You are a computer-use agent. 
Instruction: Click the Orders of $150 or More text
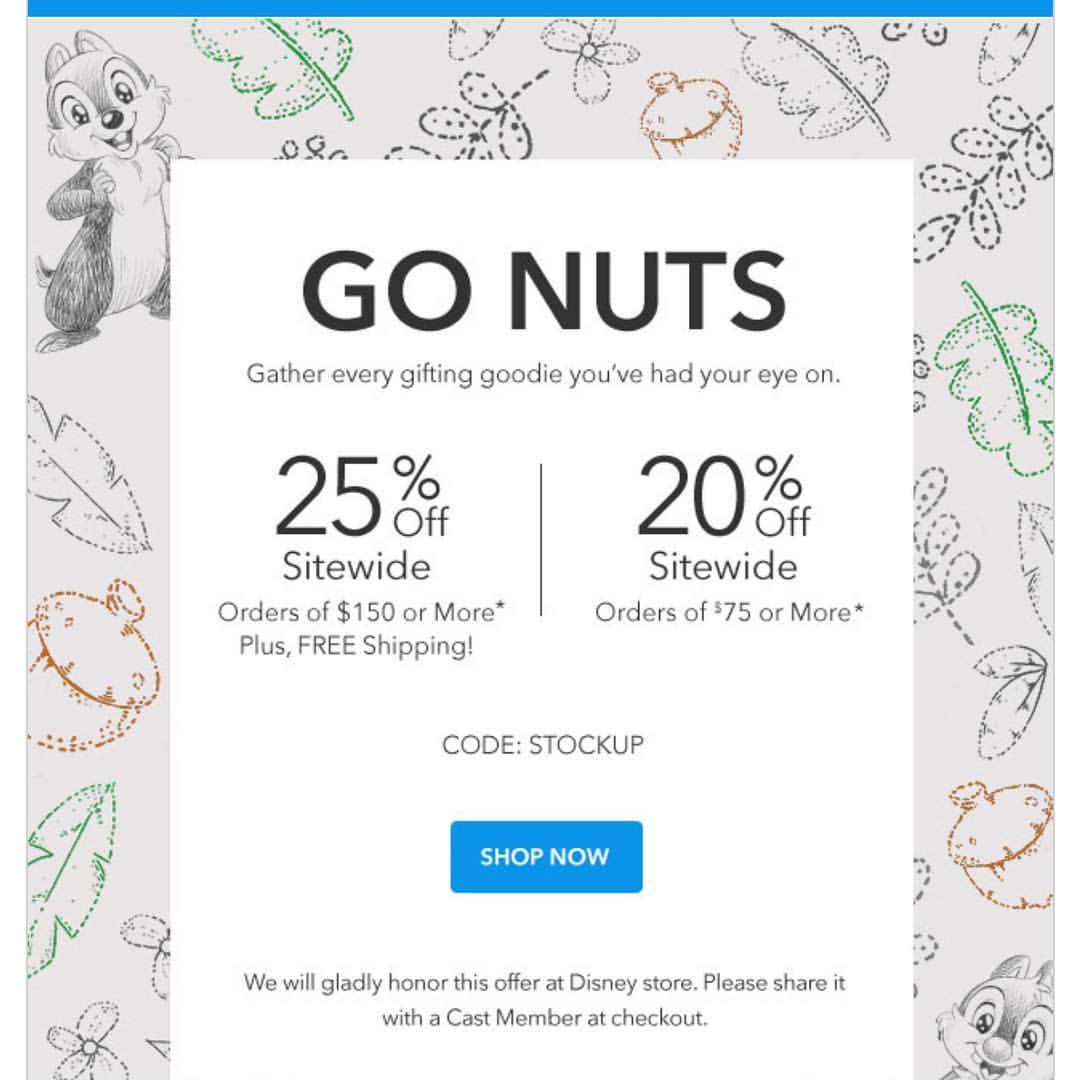pos(361,611)
